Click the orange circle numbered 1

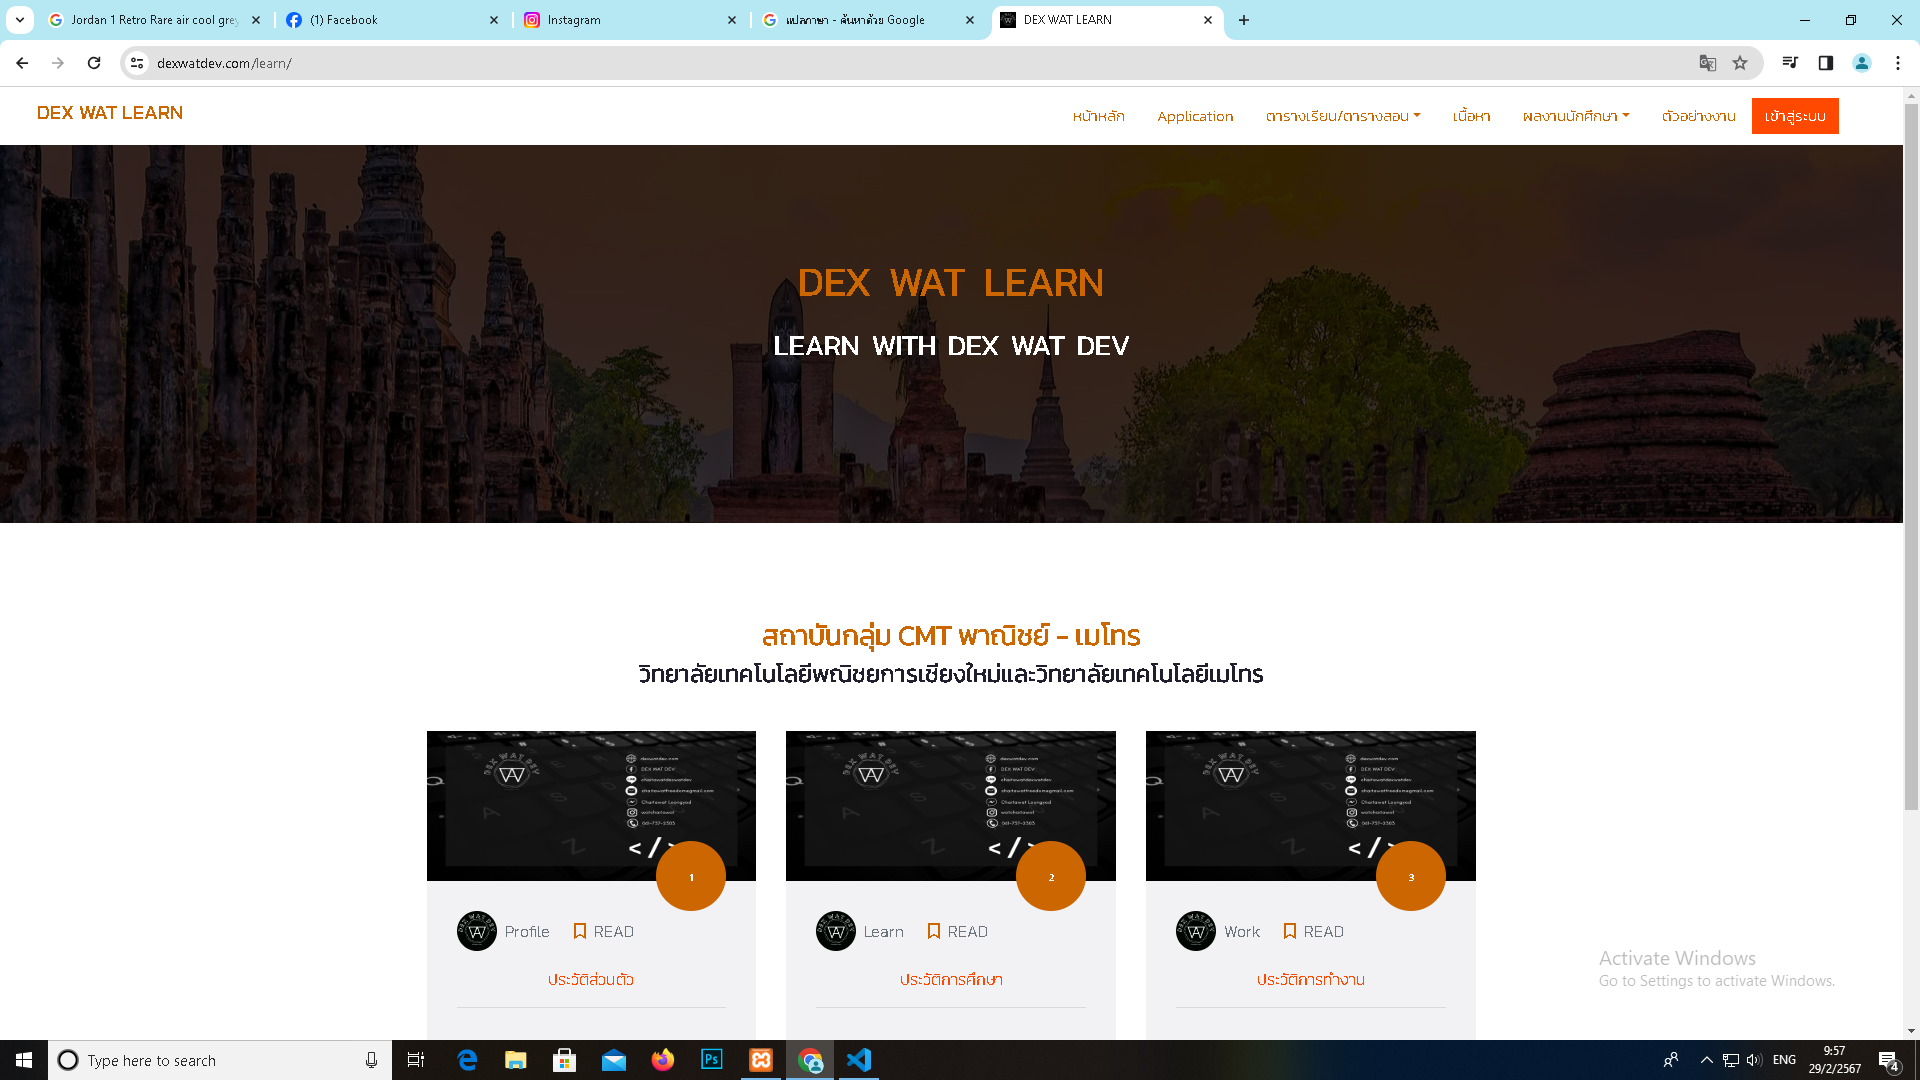691,876
